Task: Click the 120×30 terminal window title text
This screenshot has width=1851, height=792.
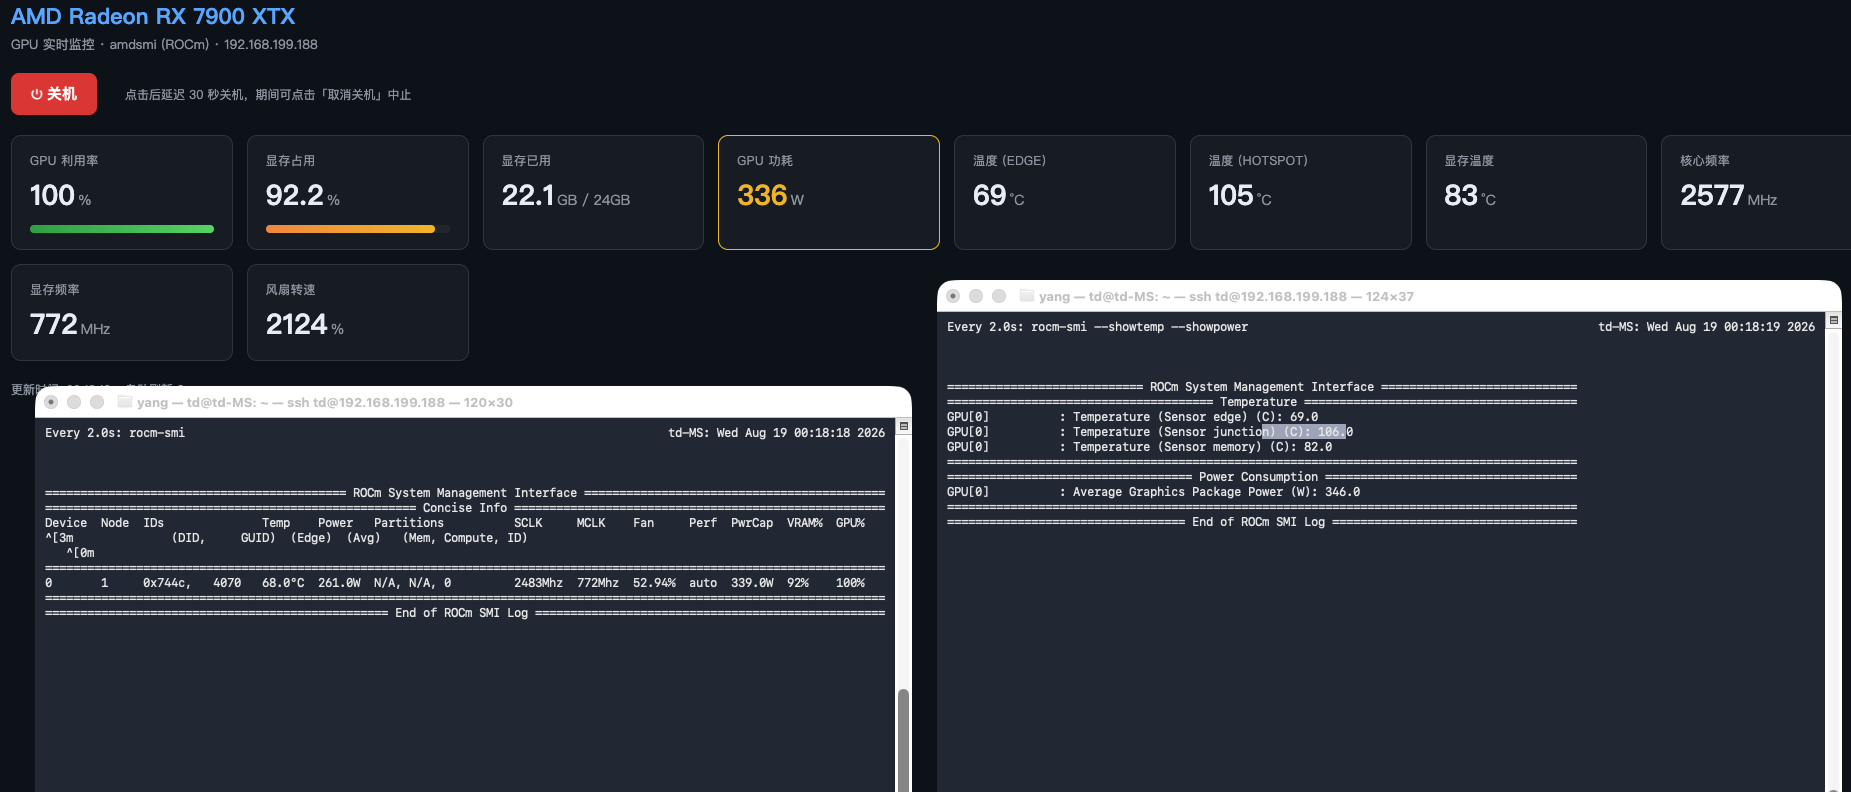Action: pos(325,403)
